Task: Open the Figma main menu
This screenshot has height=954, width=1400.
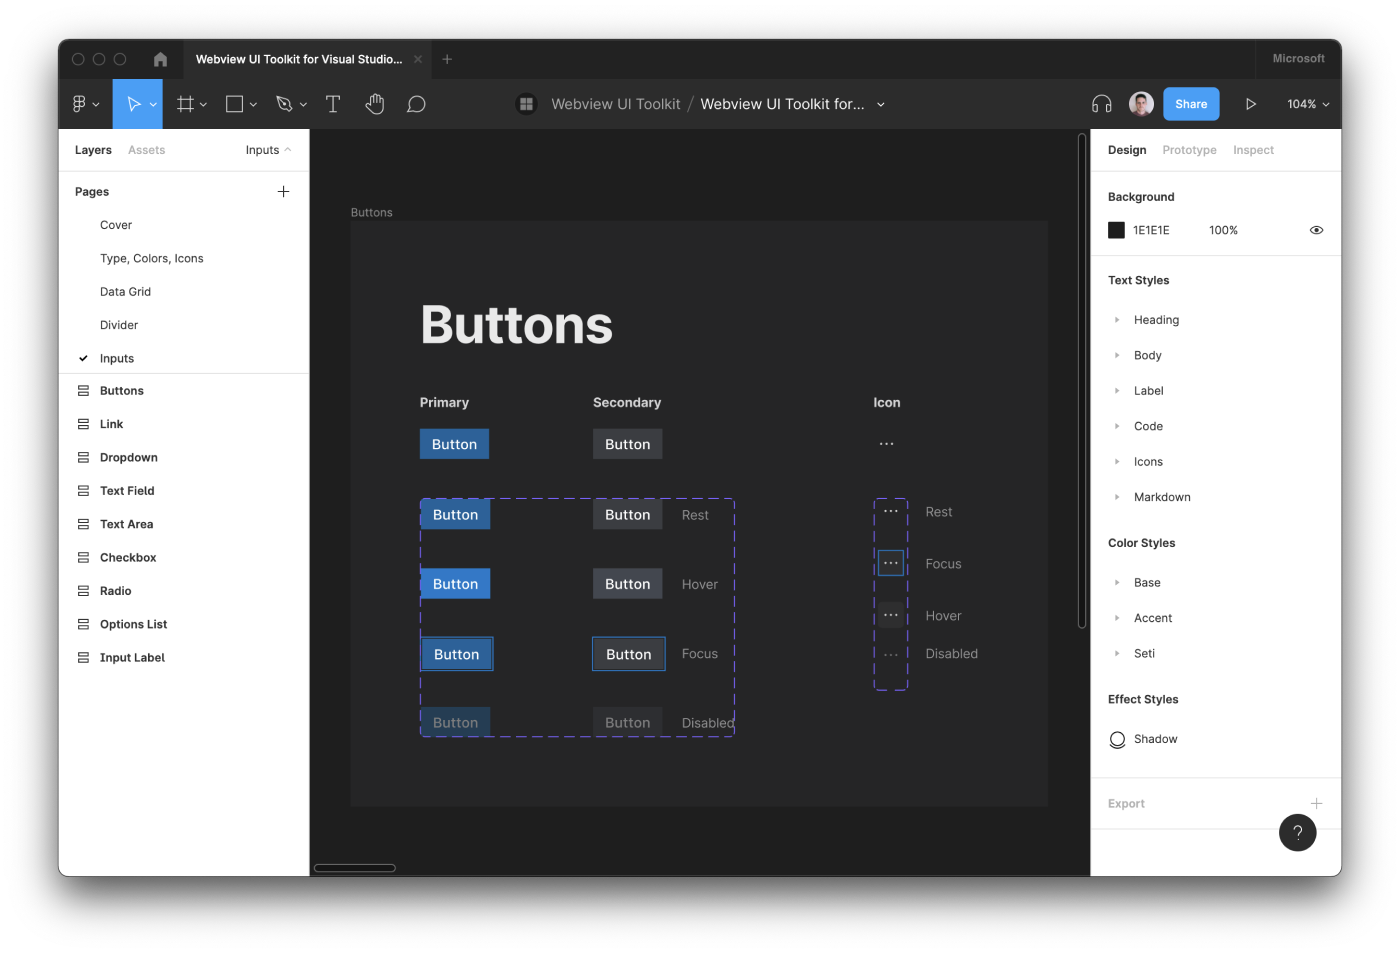Action: tap(80, 103)
